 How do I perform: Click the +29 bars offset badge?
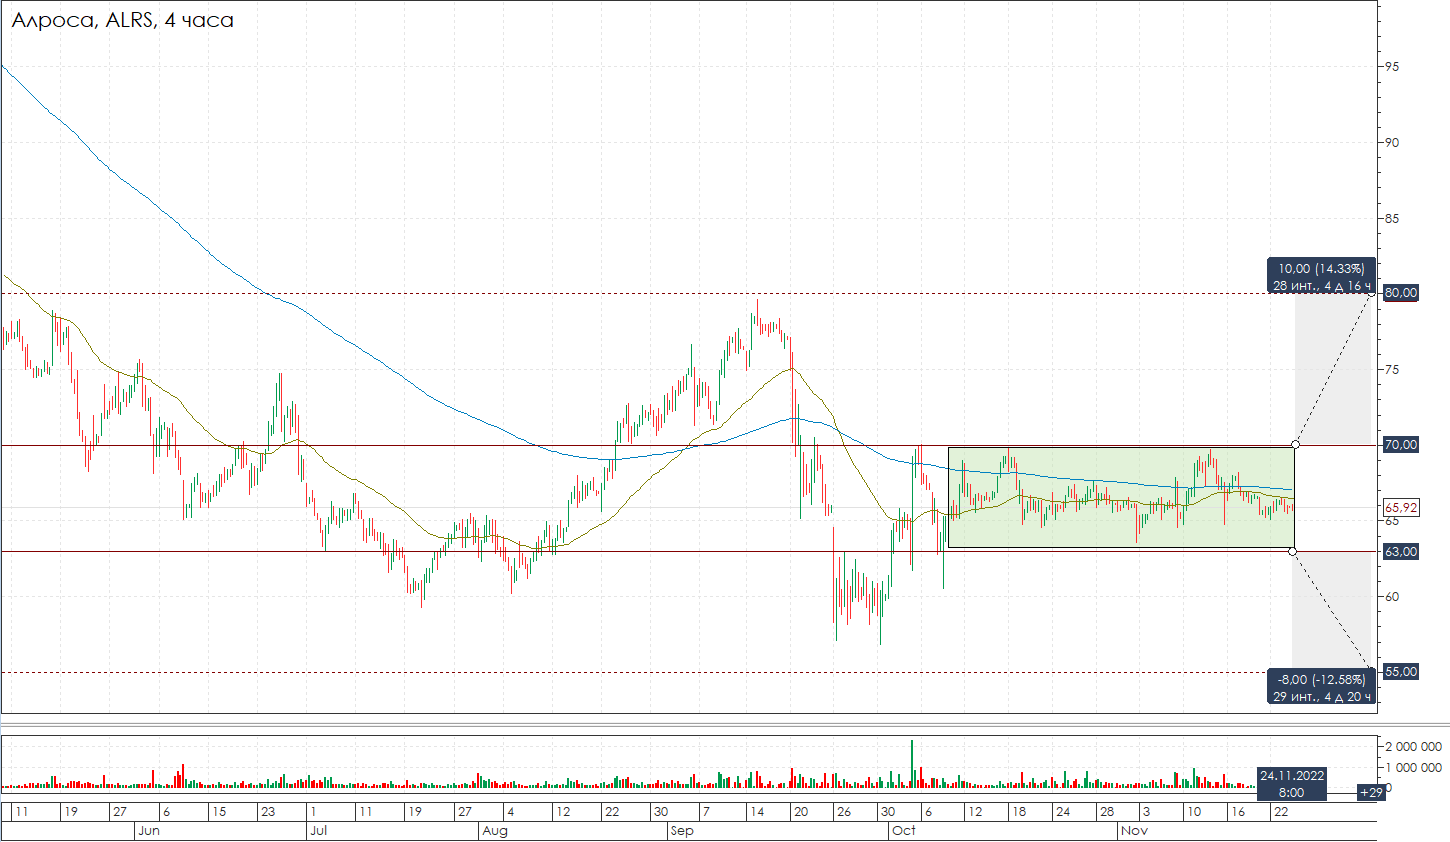point(1370,792)
